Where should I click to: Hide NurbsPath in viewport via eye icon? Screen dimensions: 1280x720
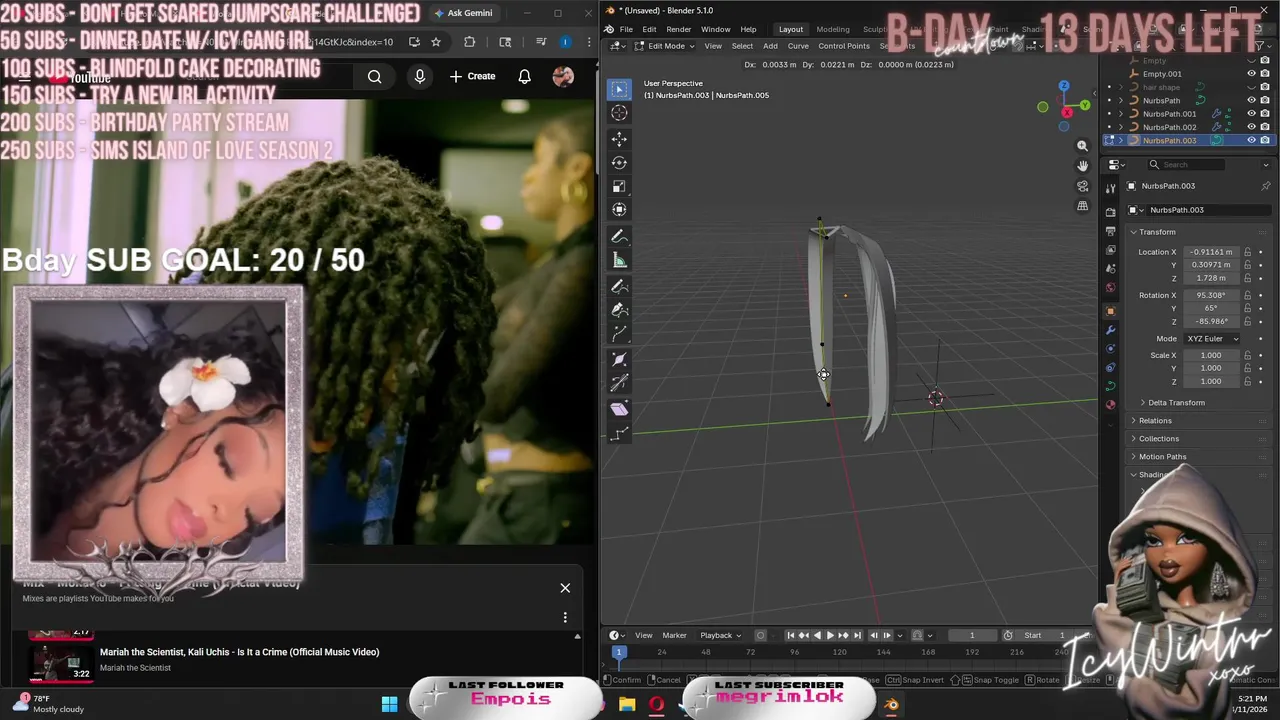tap(1251, 100)
